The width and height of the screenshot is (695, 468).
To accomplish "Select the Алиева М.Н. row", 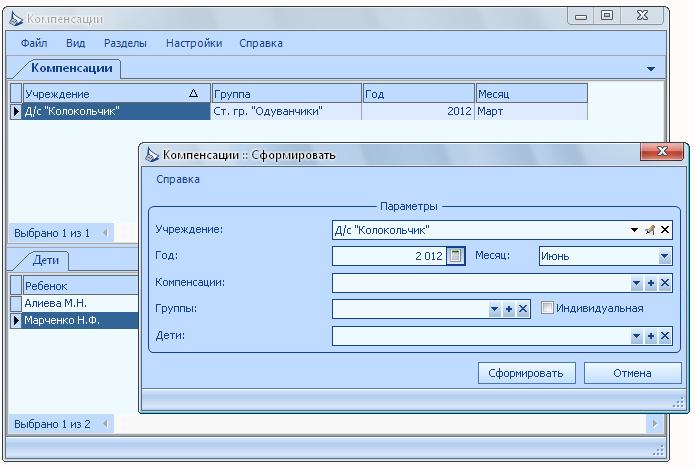I will click(81, 303).
